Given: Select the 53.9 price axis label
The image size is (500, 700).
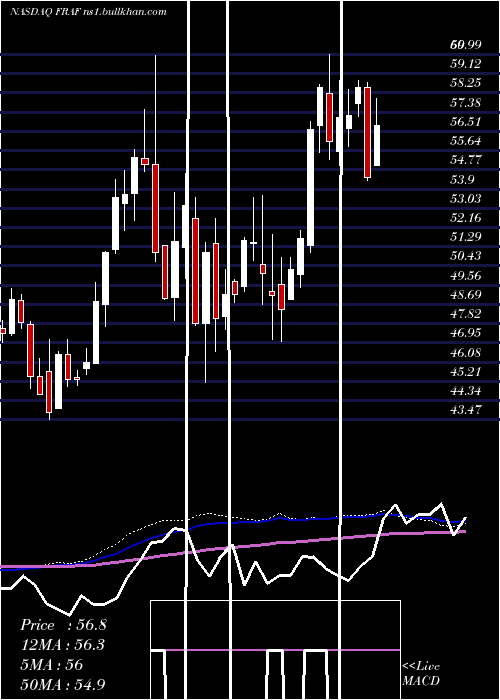Looking at the screenshot, I should (462, 179).
